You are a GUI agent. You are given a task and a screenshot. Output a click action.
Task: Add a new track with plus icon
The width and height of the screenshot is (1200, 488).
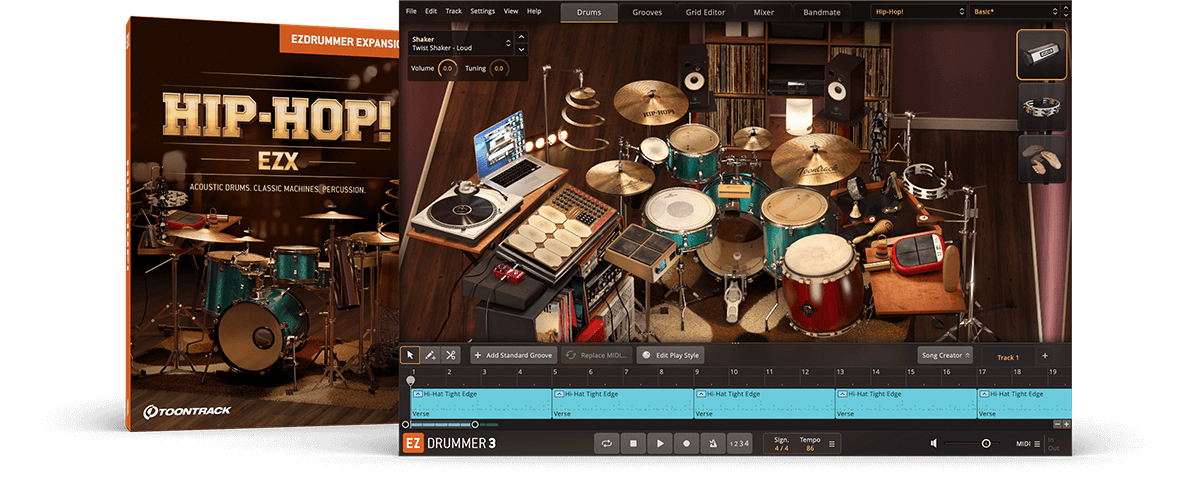(1045, 355)
